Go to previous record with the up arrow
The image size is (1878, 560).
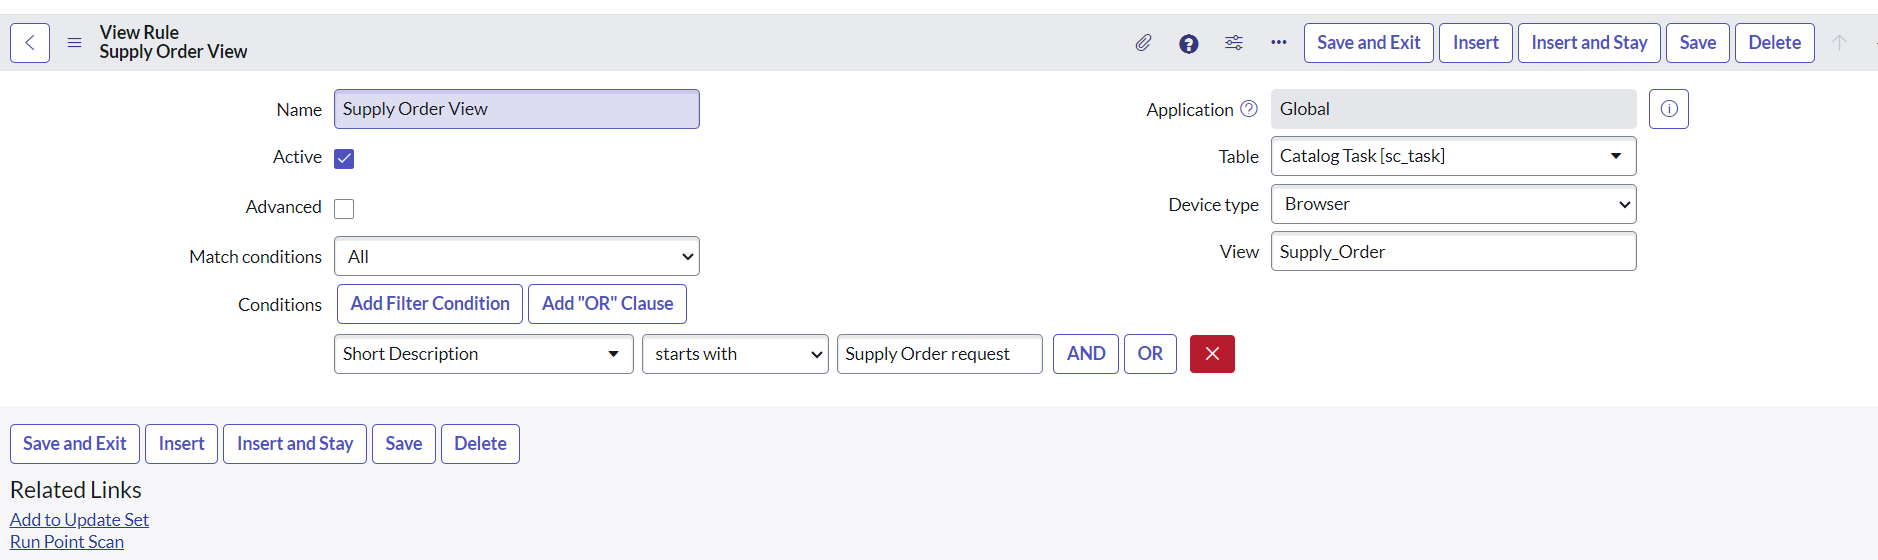pyautogui.click(x=1839, y=43)
